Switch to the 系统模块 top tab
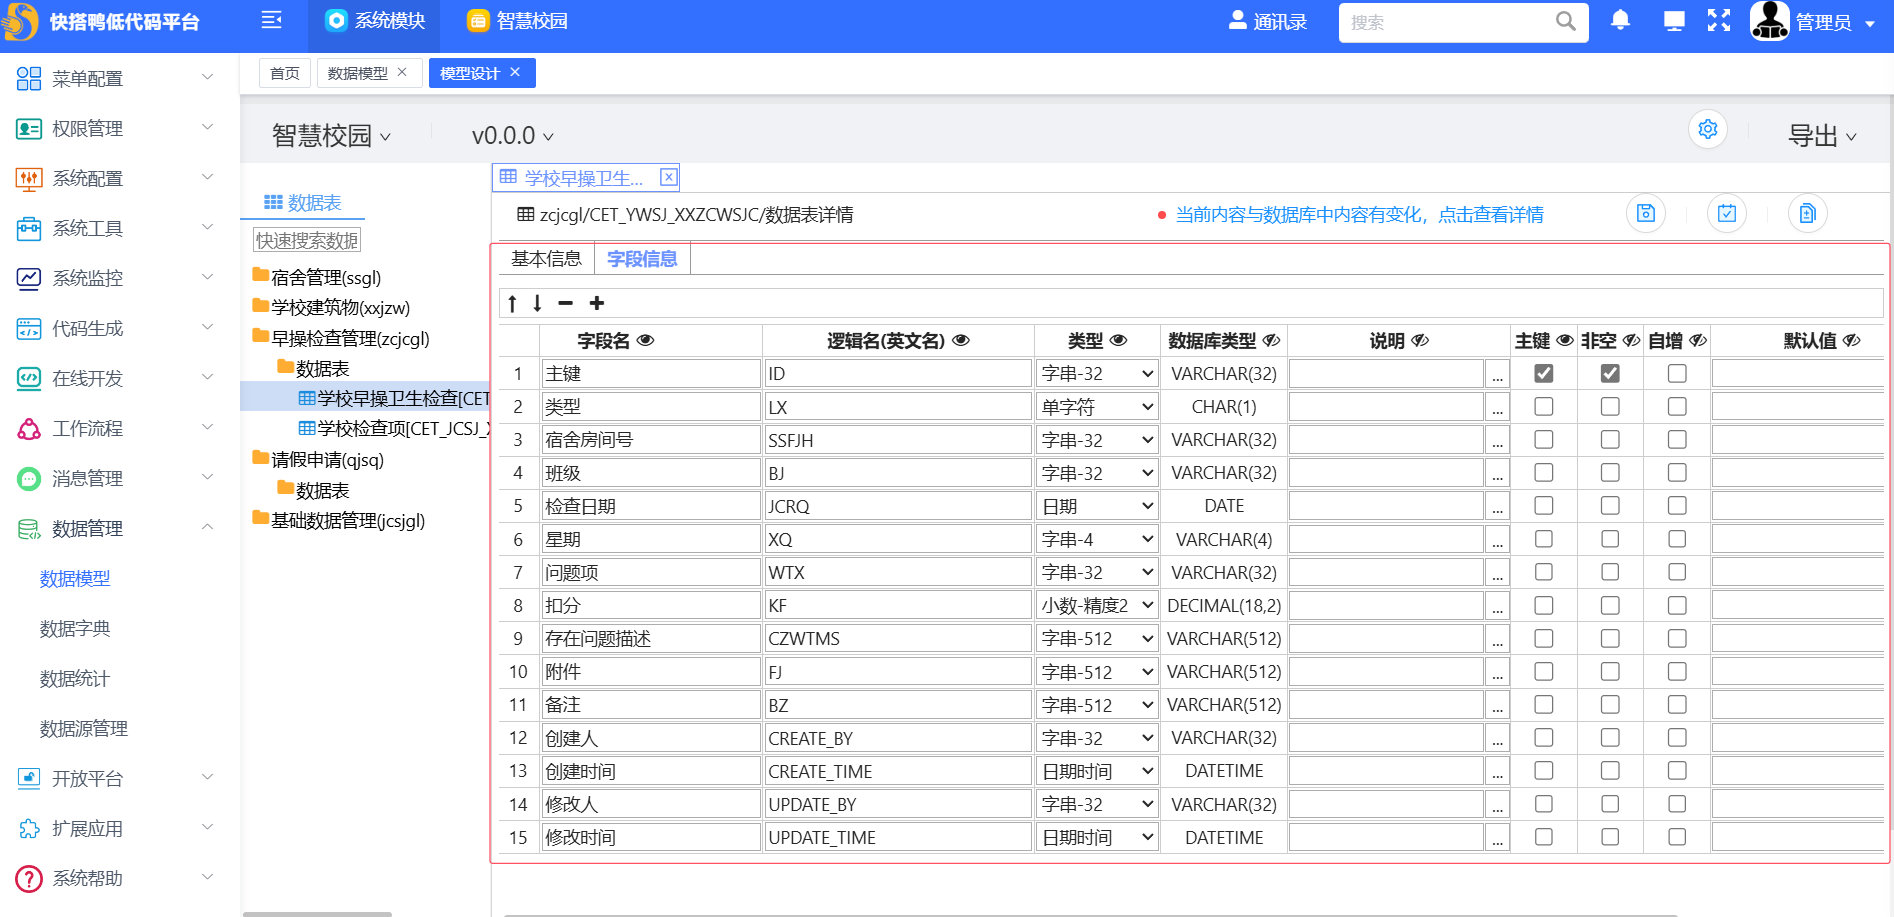1894x917 pixels. point(375,21)
